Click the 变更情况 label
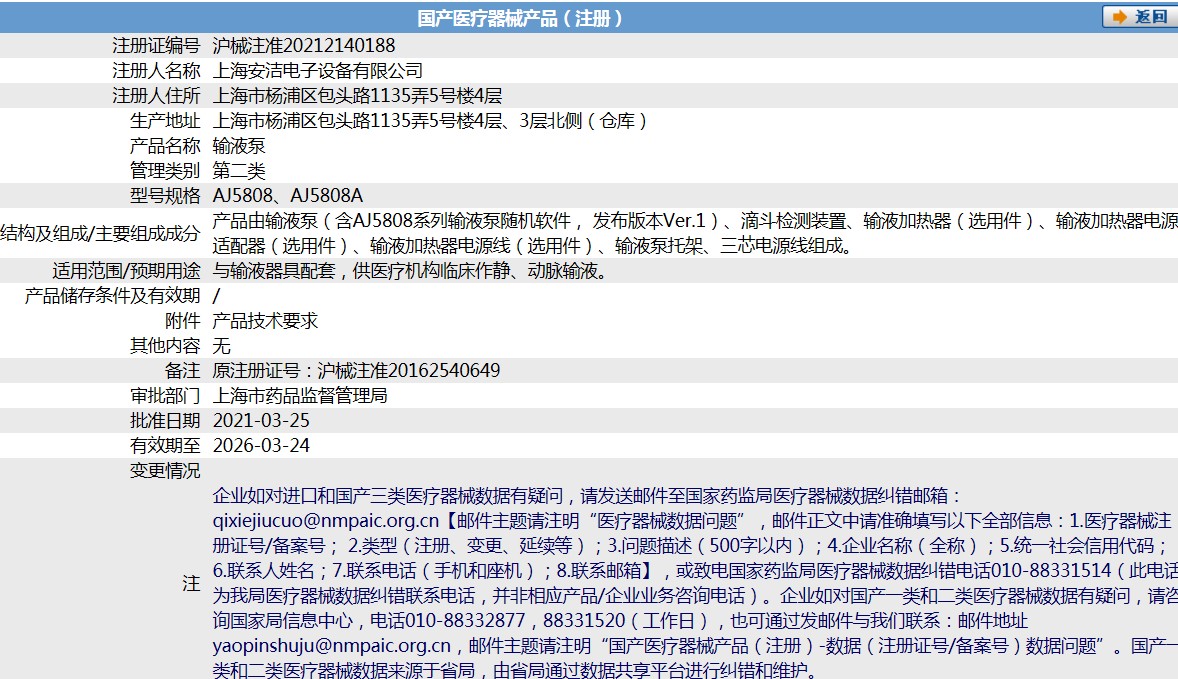 [165, 471]
